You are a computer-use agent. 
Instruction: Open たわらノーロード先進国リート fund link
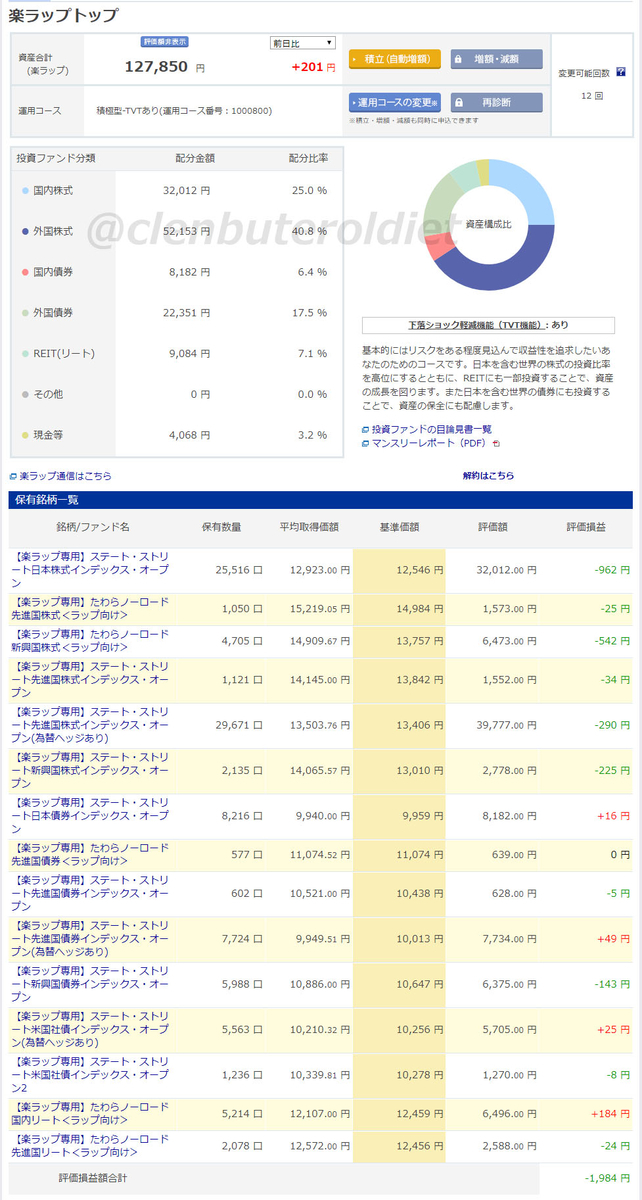(x=90, y=1146)
